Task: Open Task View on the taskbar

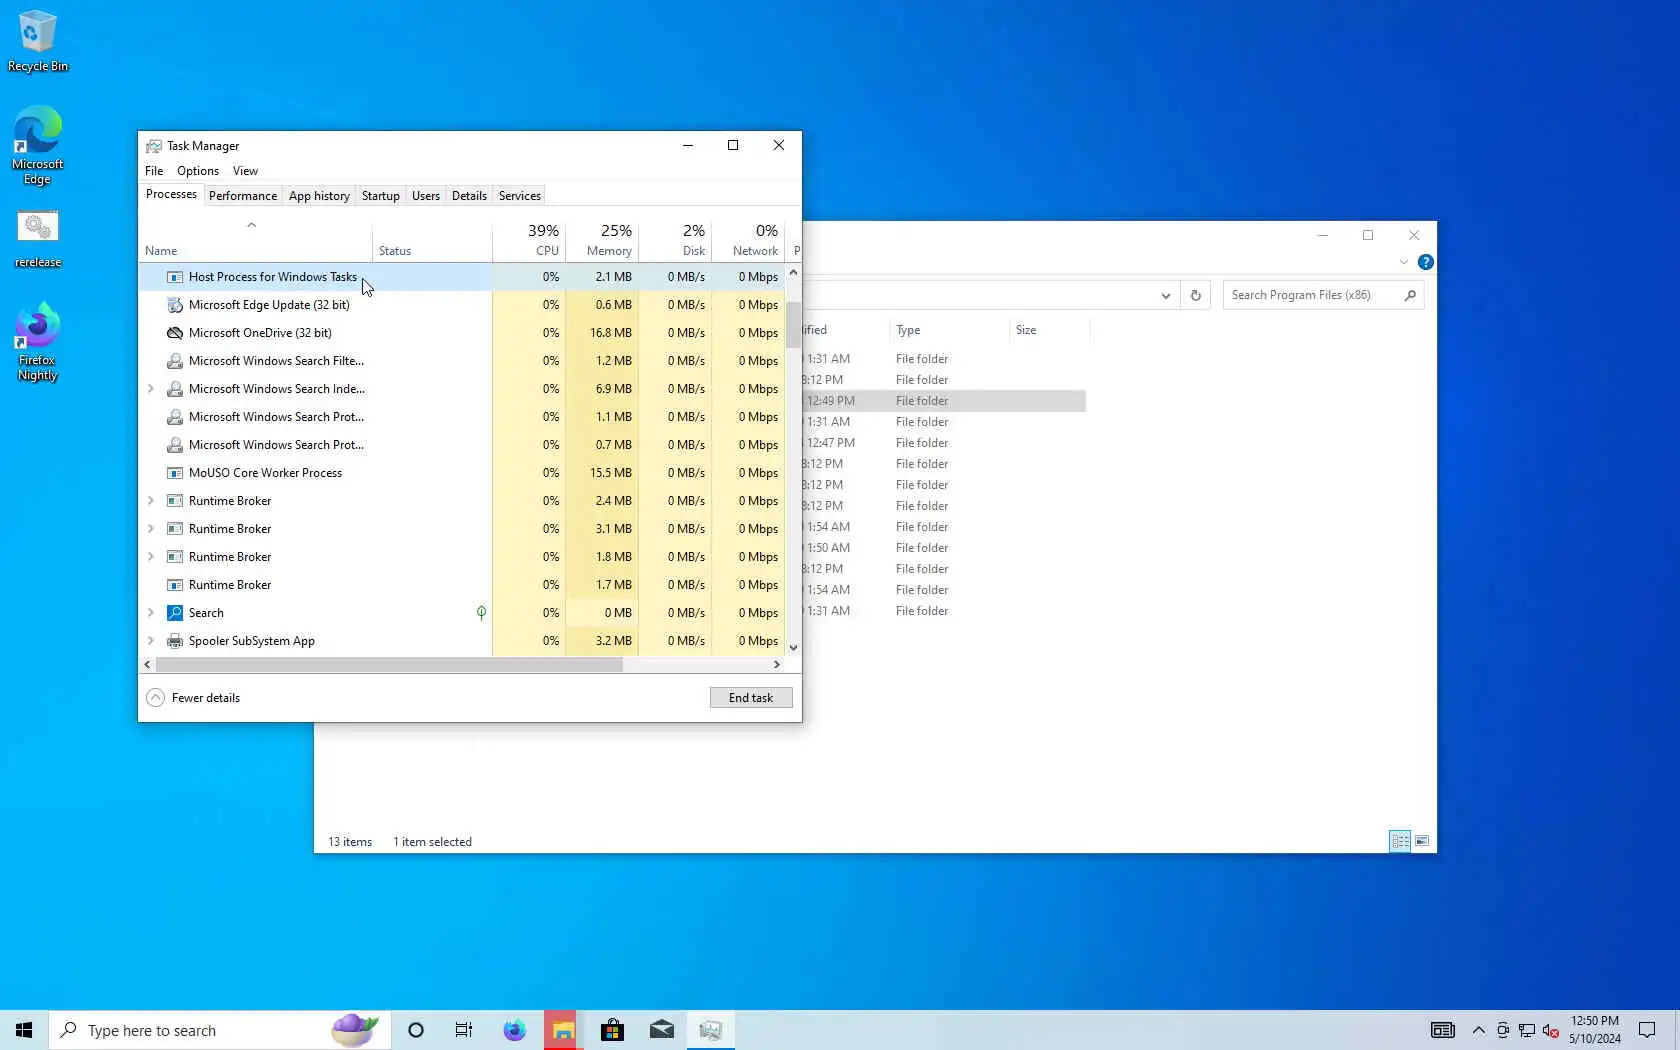Action: (x=464, y=1030)
